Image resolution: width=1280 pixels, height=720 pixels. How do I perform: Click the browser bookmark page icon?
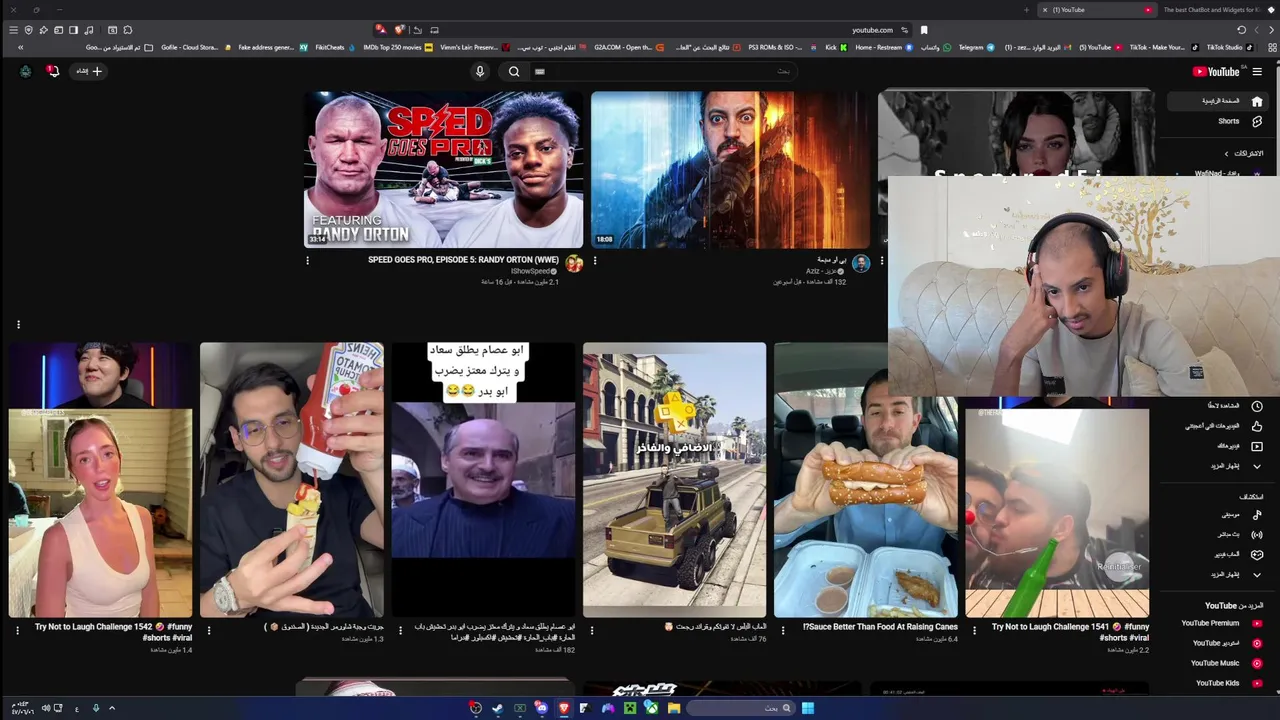point(924,30)
